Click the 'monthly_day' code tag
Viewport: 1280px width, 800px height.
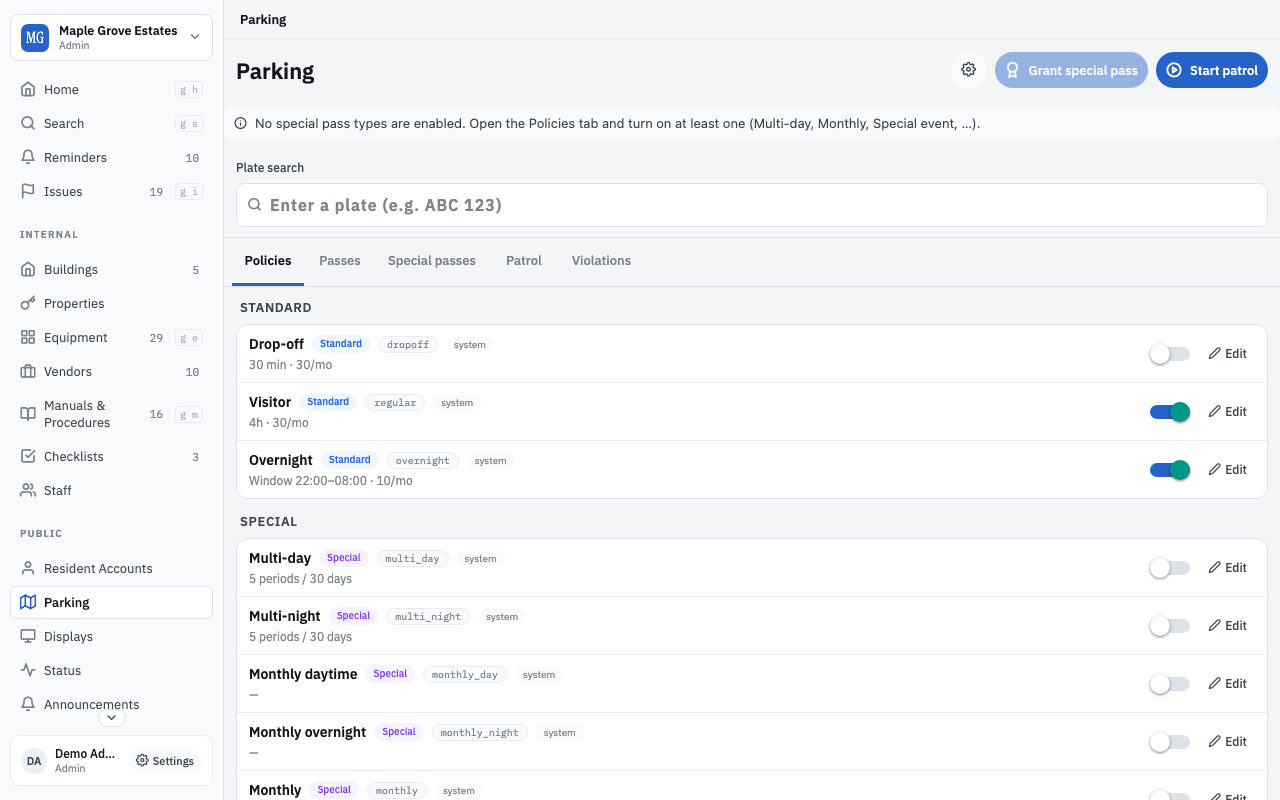point(465,675)
